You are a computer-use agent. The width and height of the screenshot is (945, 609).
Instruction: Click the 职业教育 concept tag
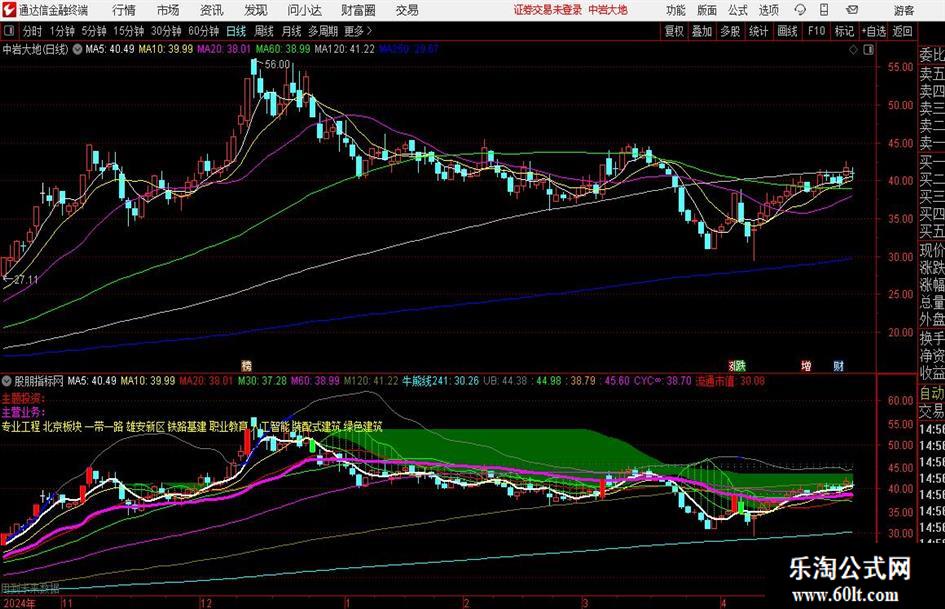tap(228, 427)
